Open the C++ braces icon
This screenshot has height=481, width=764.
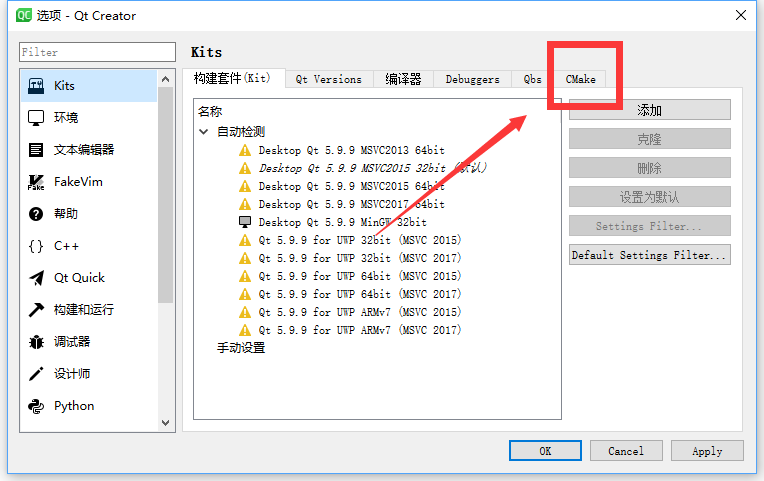pos(36,246)
